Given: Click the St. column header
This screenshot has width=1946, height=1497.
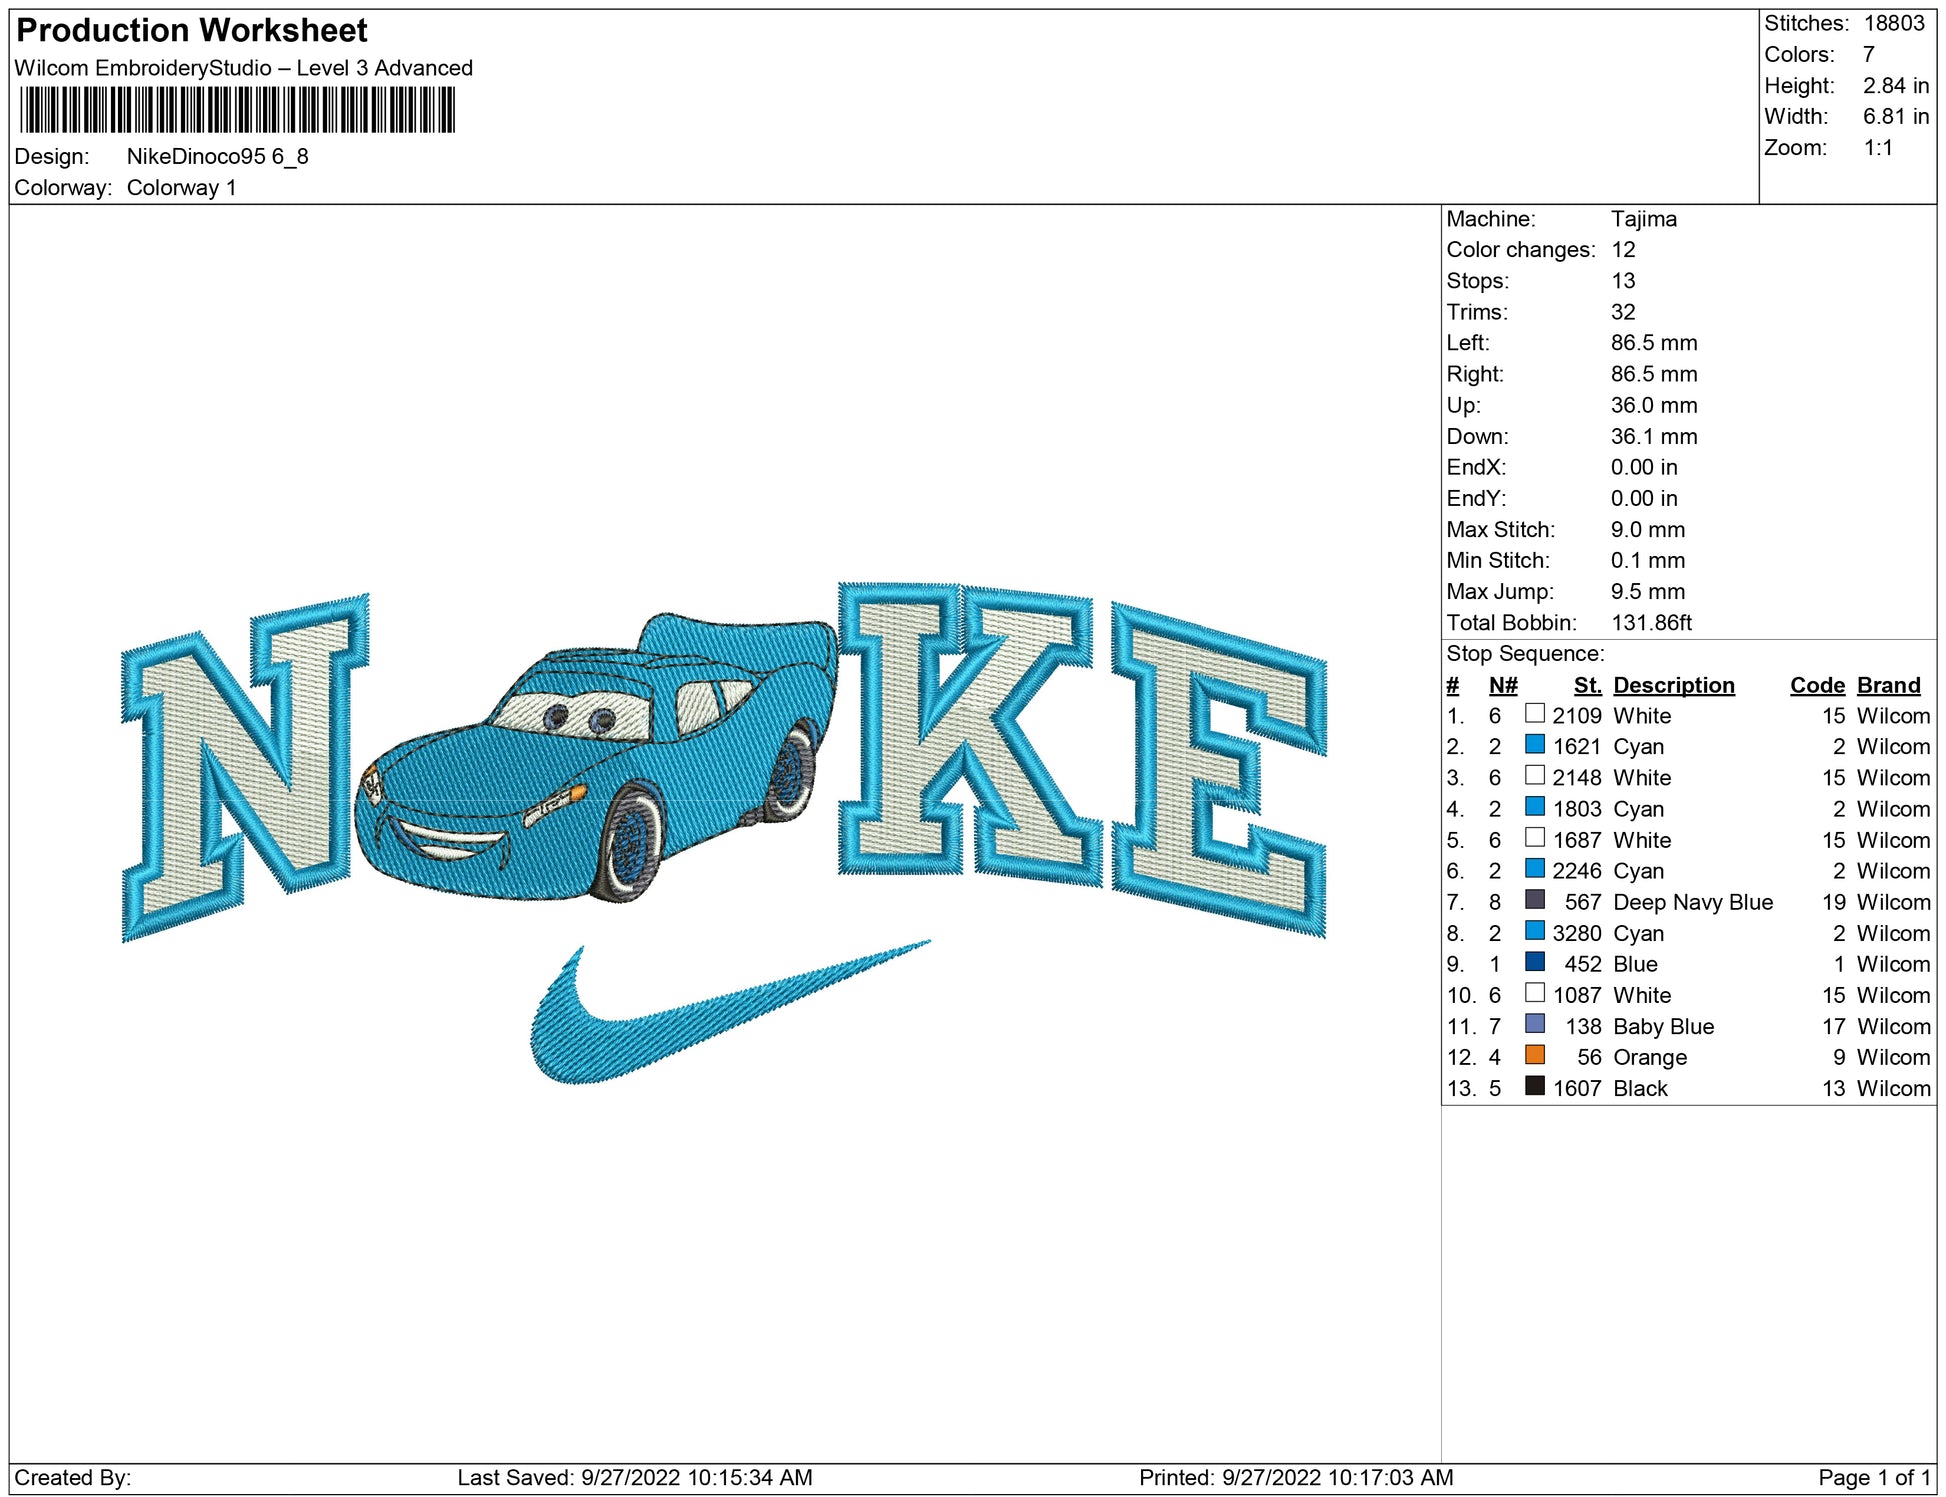Looking at the screenshot, I should click(x=1586, y=685).
